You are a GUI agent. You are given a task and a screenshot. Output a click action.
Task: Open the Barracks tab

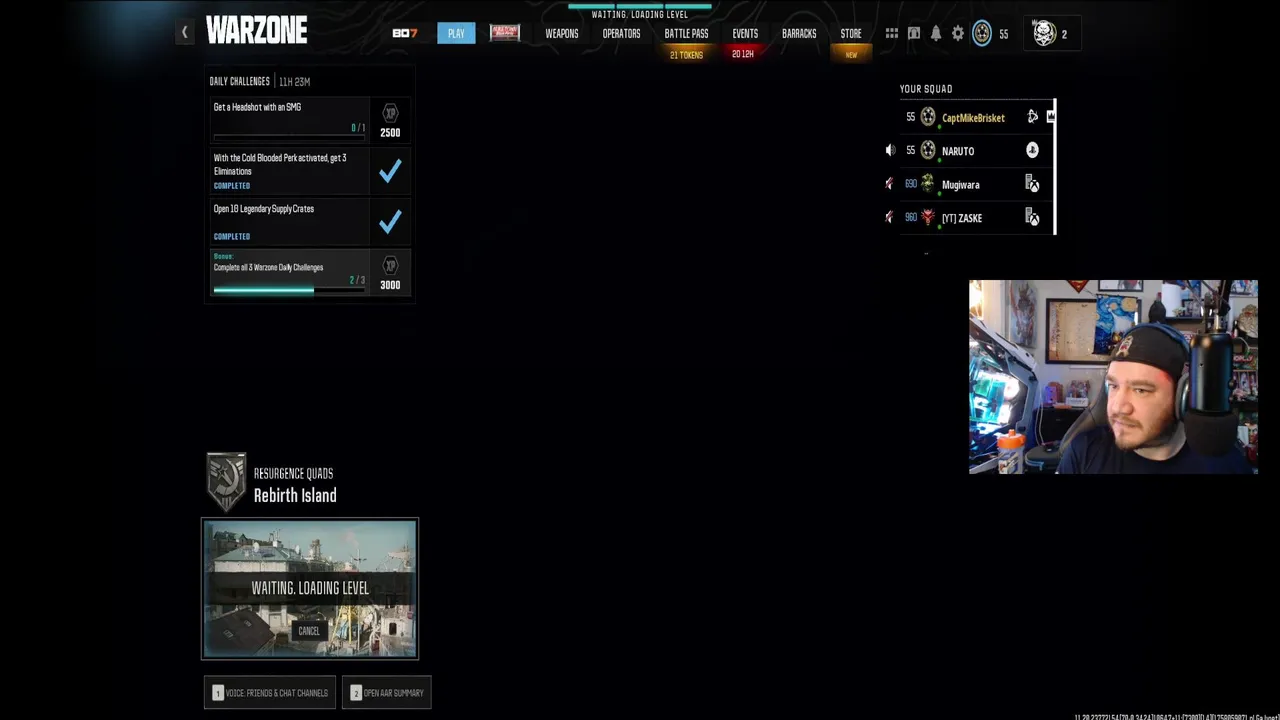[x=799, y=33]
